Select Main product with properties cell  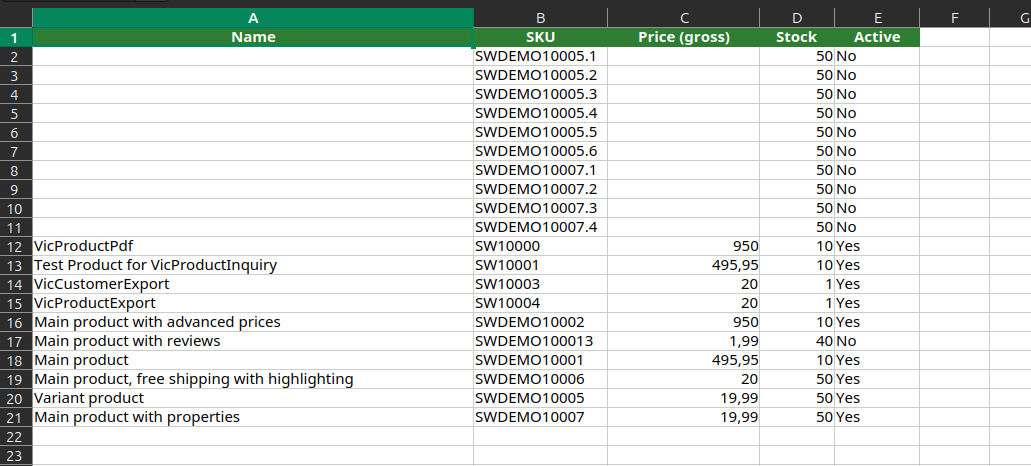(x=253, y=417)
